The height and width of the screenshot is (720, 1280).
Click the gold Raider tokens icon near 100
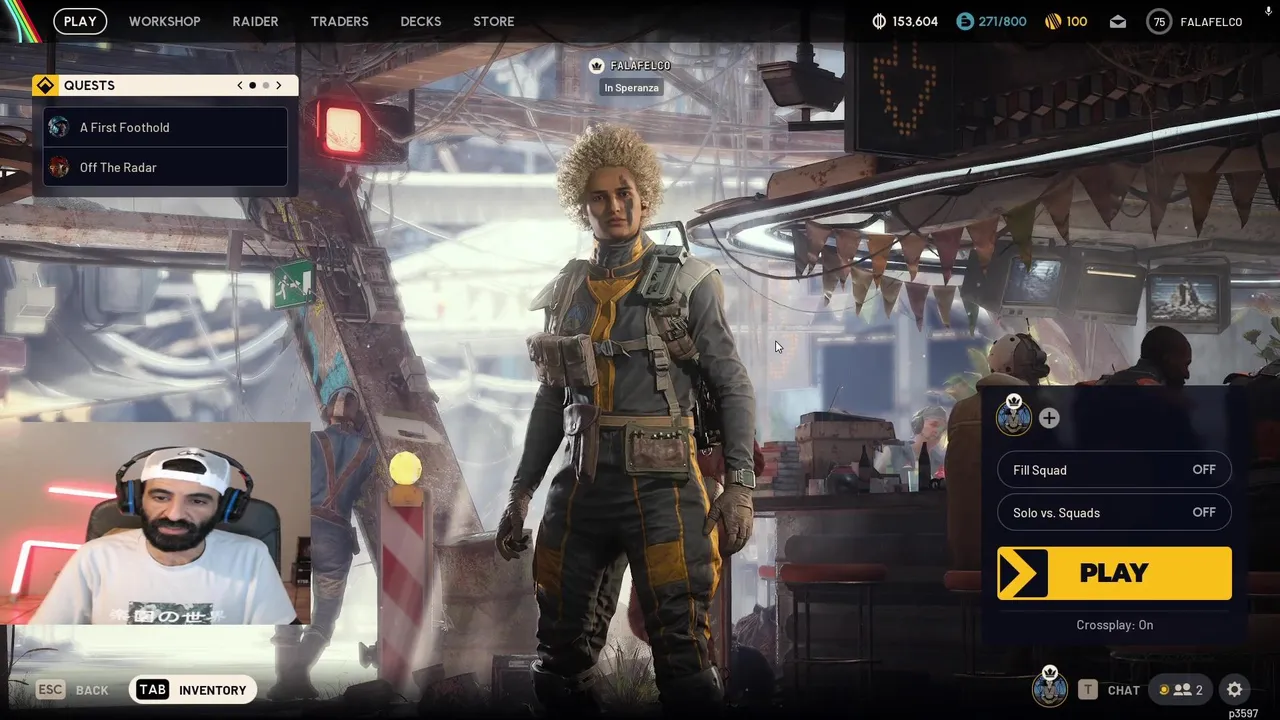1053,21
